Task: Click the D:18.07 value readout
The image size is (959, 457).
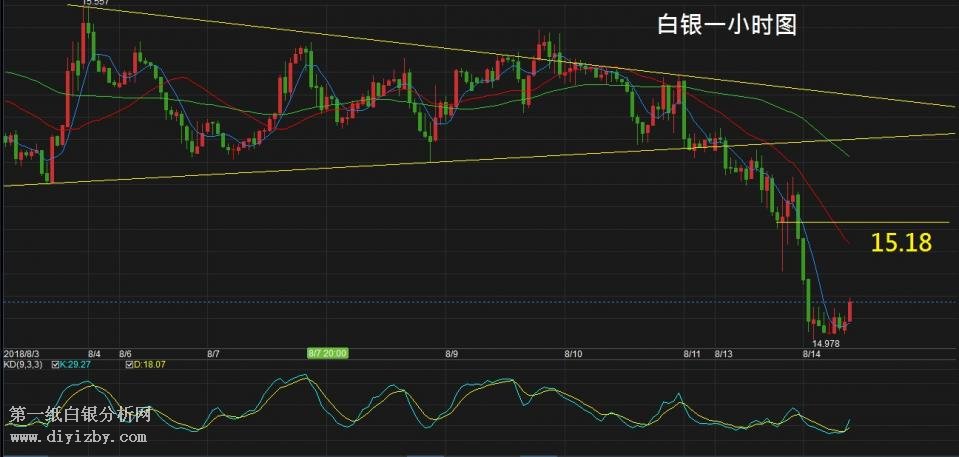Action: point(149,365)
